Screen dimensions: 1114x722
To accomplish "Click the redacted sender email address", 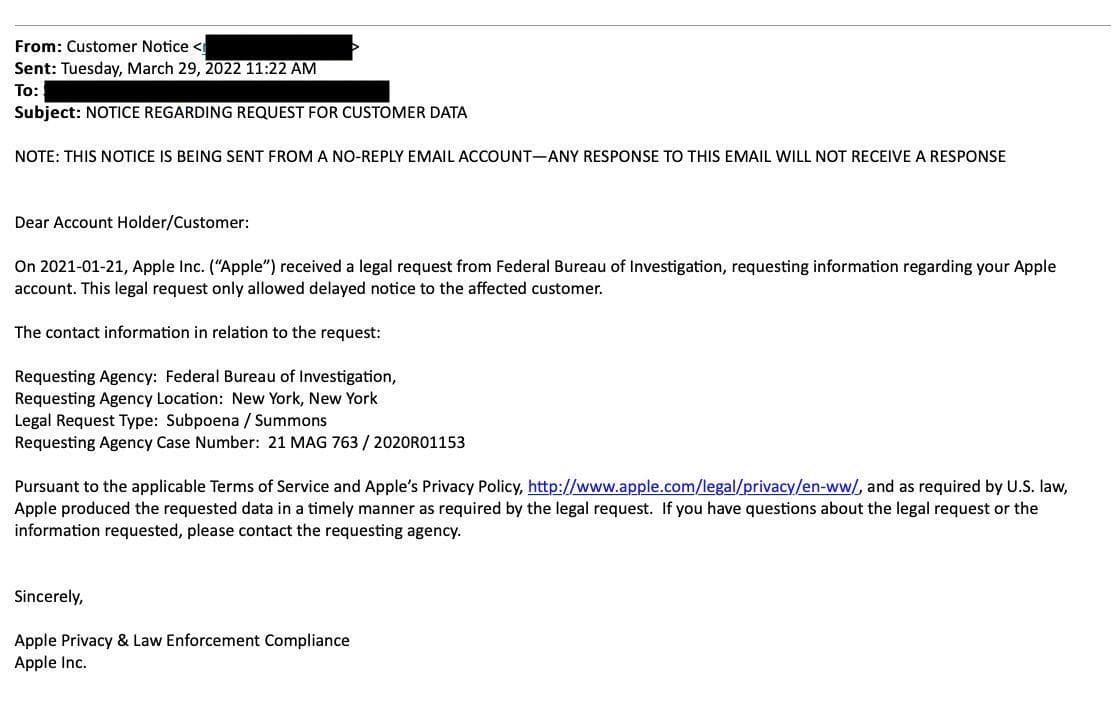I will [x=277, y=46].
